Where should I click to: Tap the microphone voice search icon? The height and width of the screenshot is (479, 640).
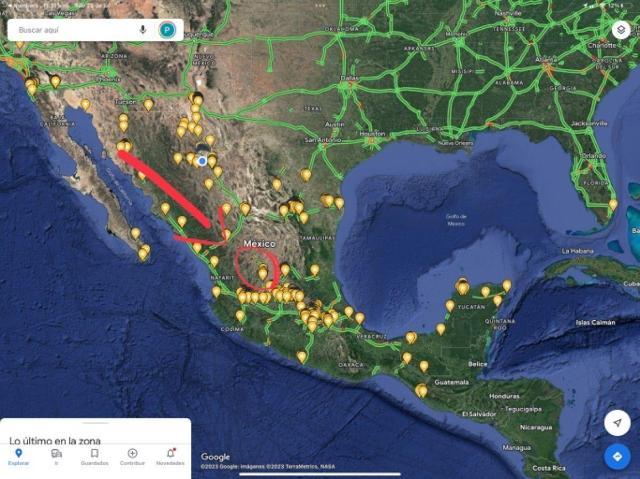click(x=143, y=30)
